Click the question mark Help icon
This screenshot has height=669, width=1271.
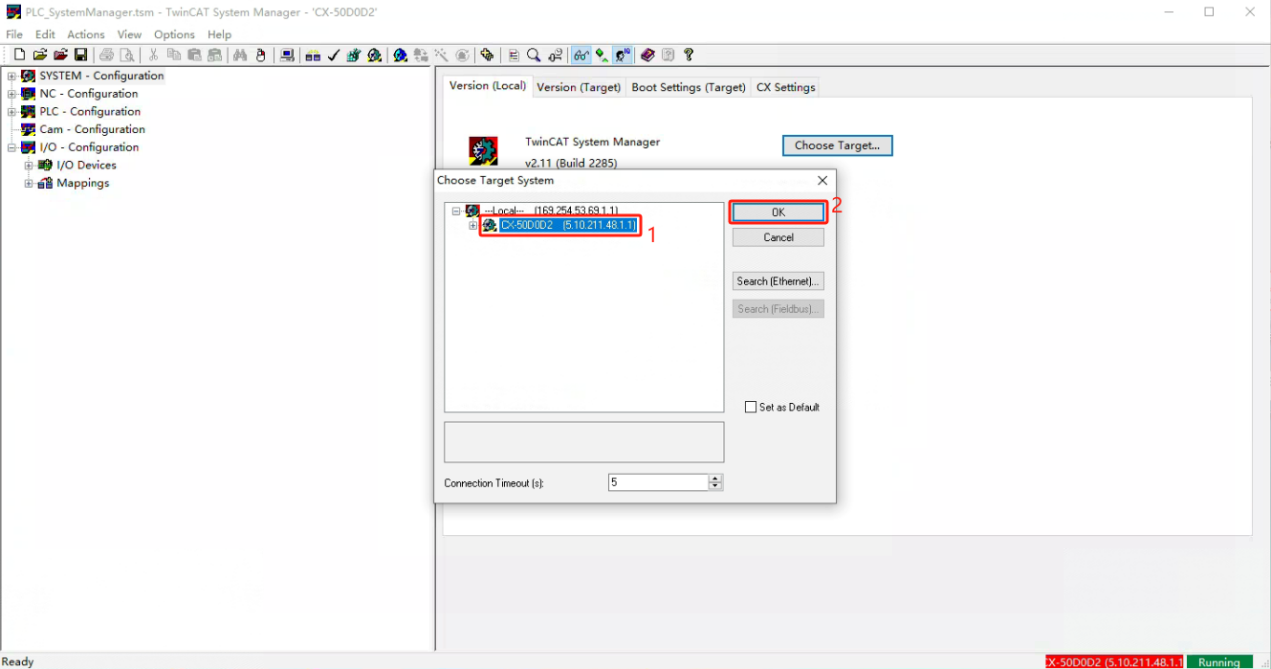pos(688,55)
